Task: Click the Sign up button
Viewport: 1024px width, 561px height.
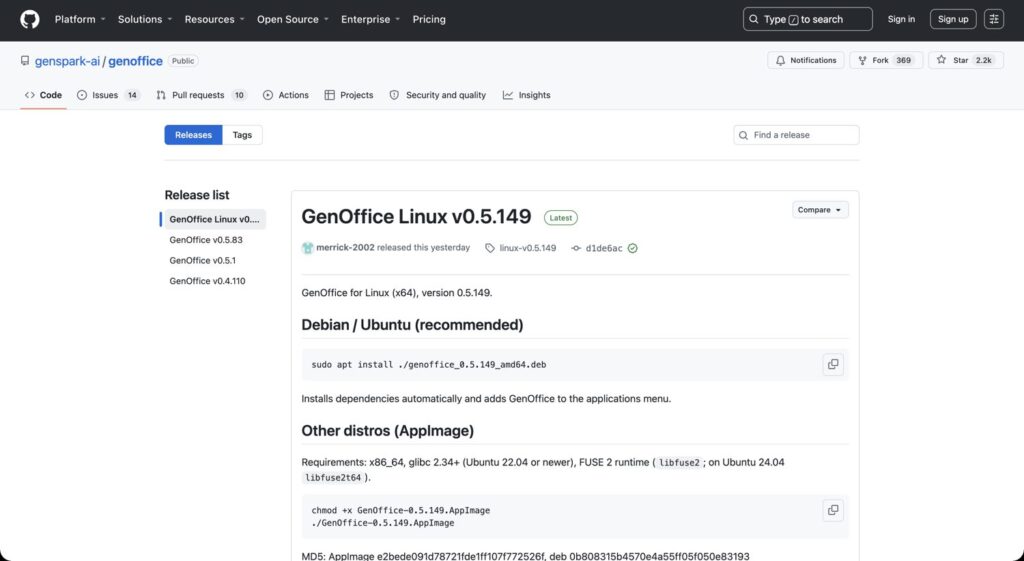Action: 953,20
